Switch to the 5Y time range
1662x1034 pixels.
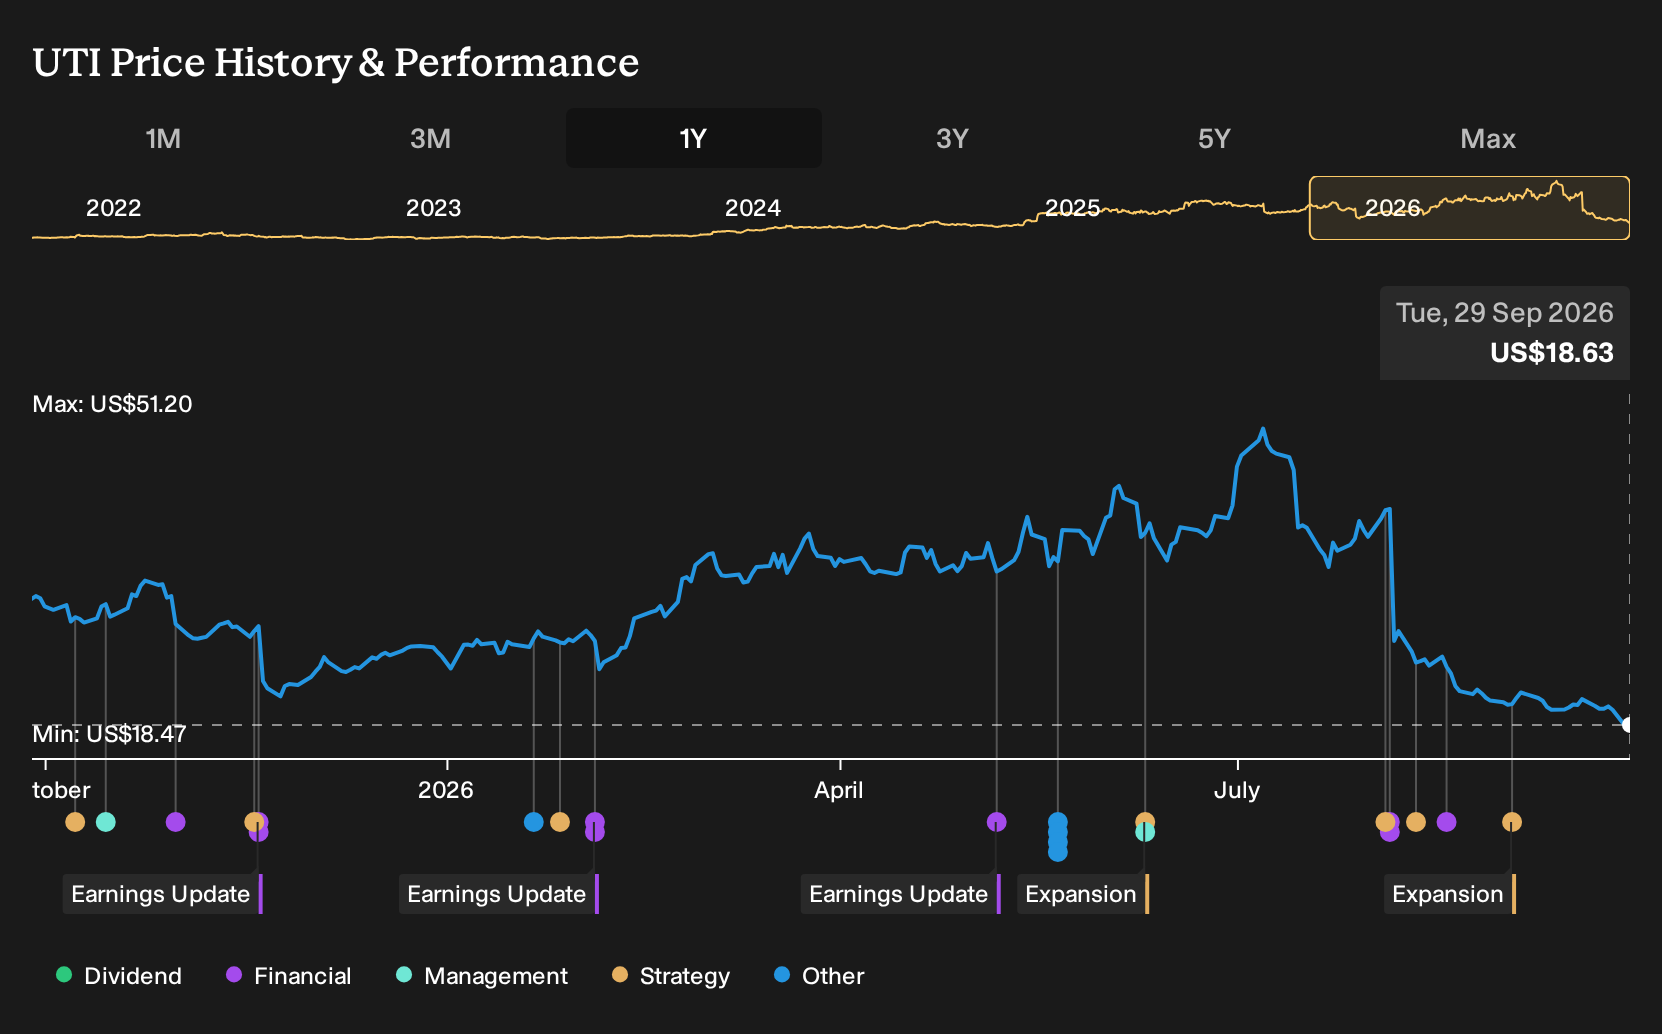click(1214, 138)
